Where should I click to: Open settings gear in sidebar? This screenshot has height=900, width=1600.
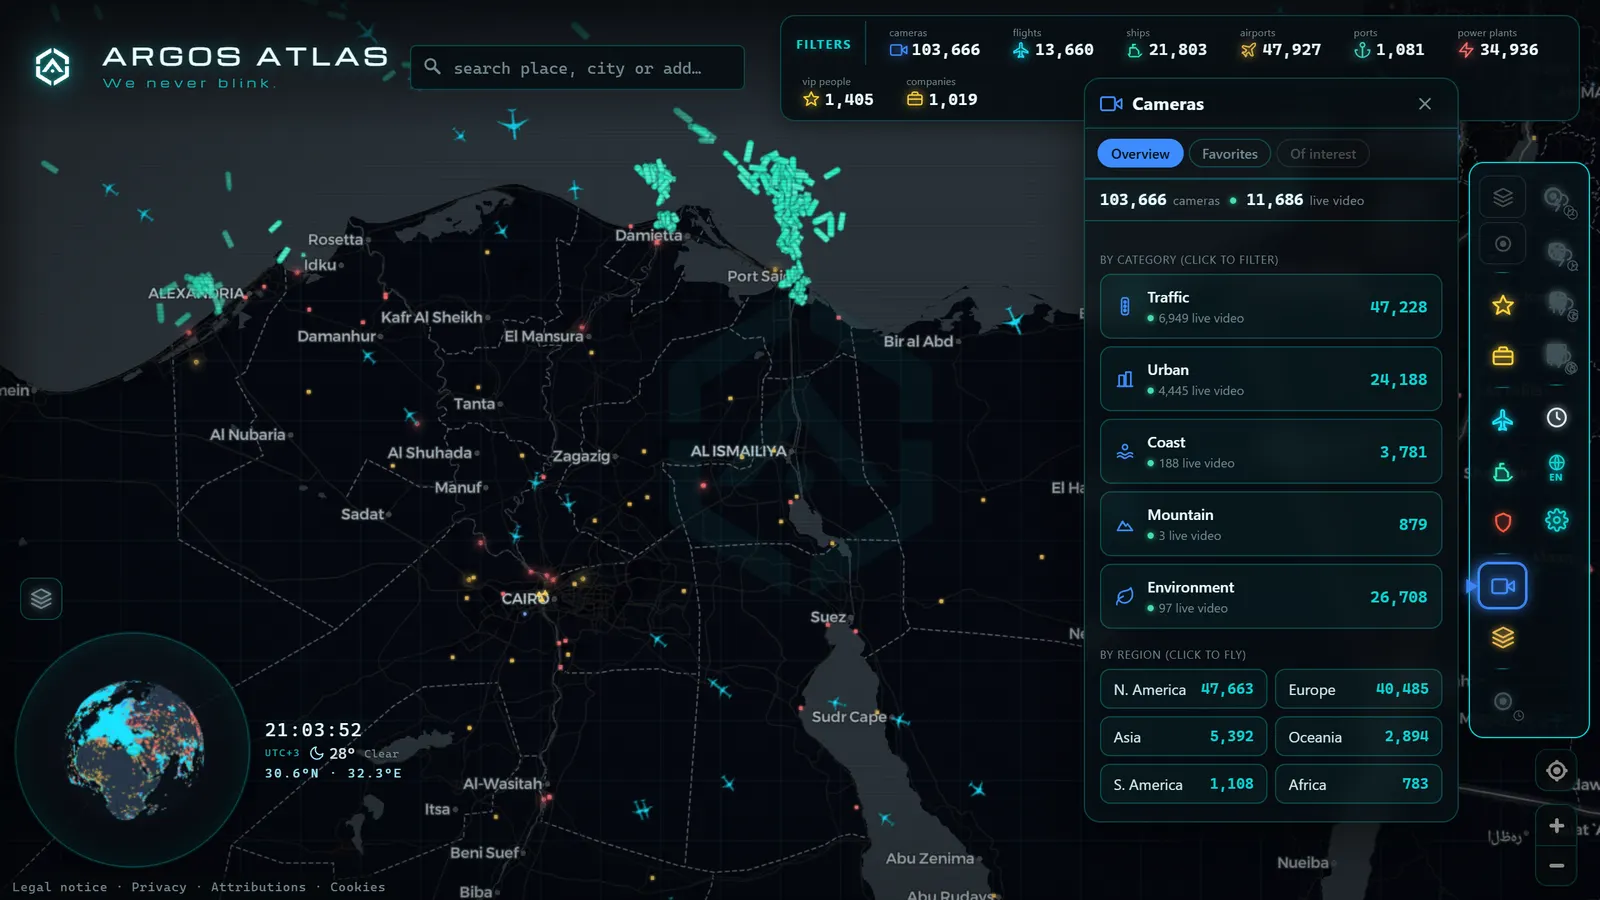click(1557, 520)
